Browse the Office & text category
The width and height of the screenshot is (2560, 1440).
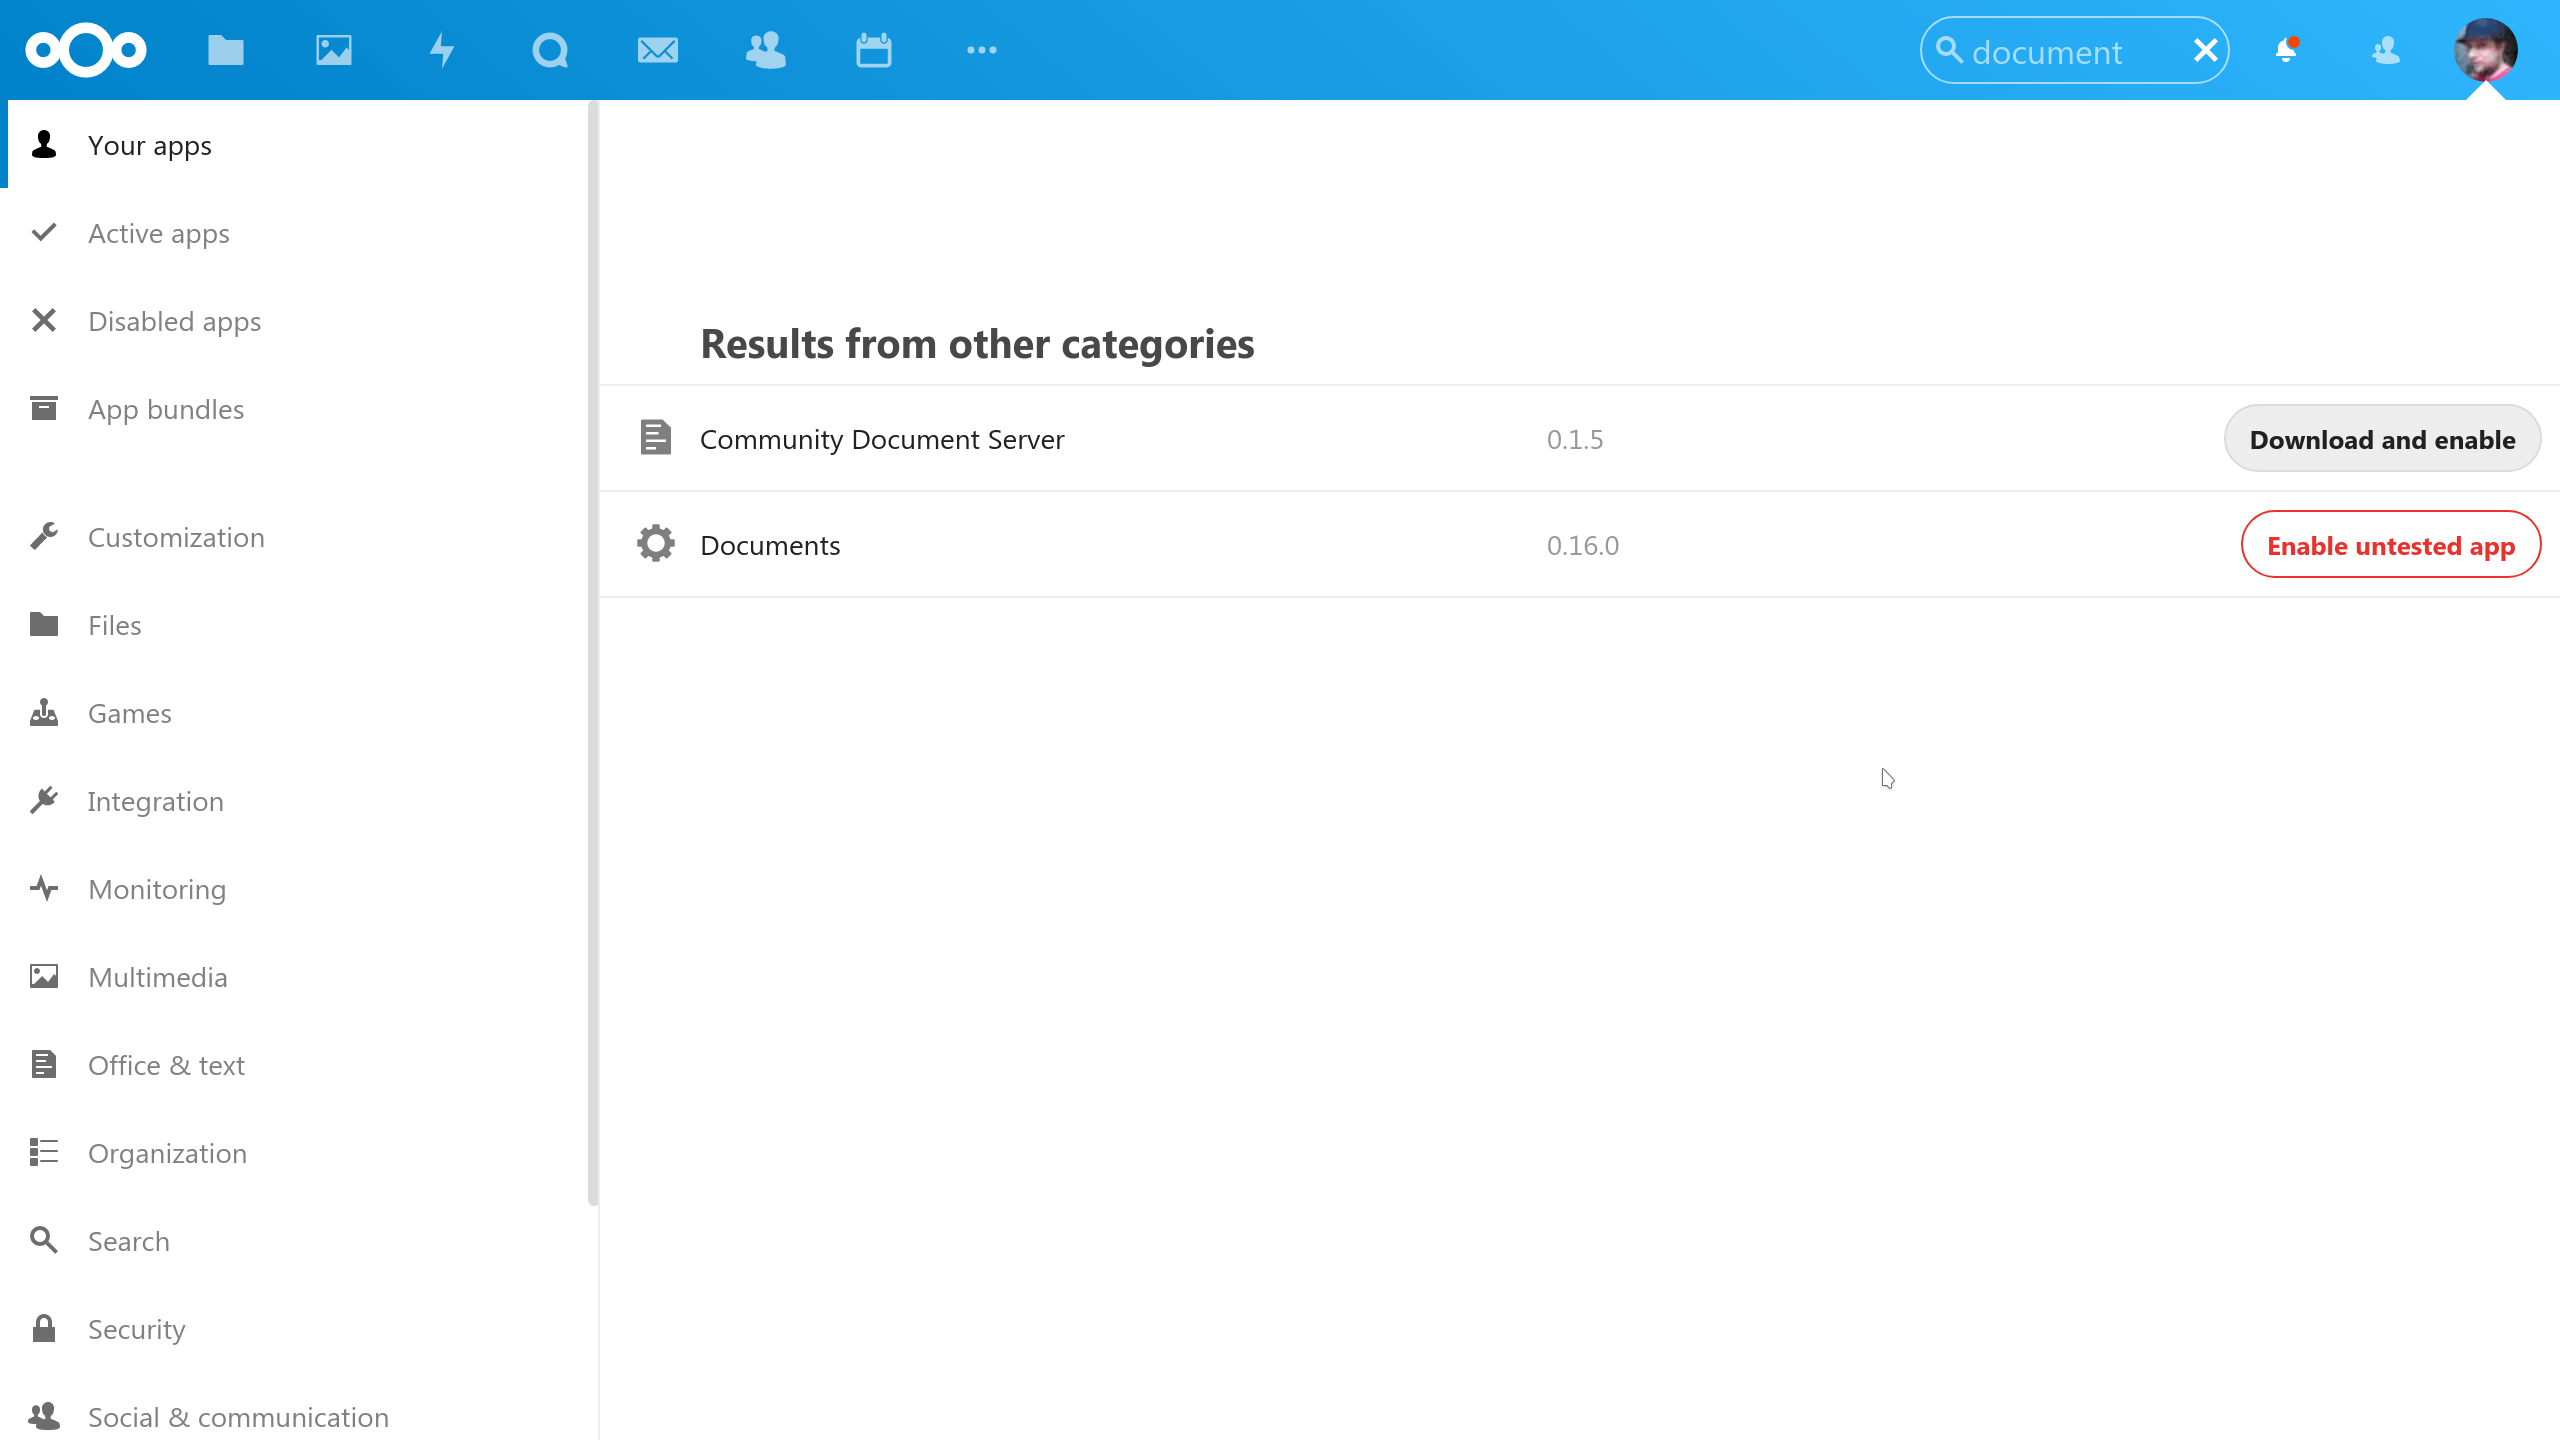(298, 1065)
